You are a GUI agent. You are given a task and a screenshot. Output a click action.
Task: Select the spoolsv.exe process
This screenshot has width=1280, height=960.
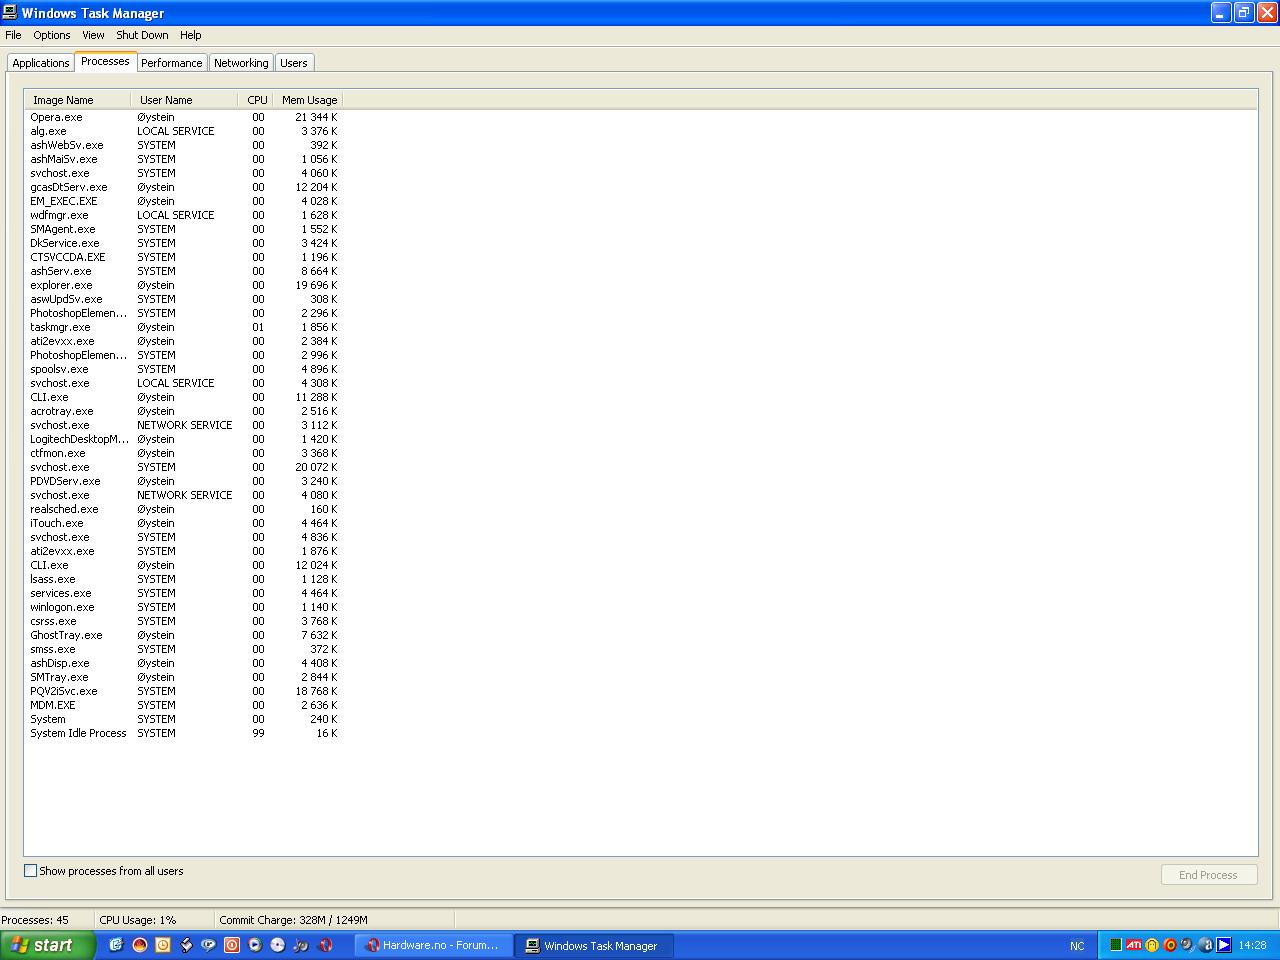(59, 369)
